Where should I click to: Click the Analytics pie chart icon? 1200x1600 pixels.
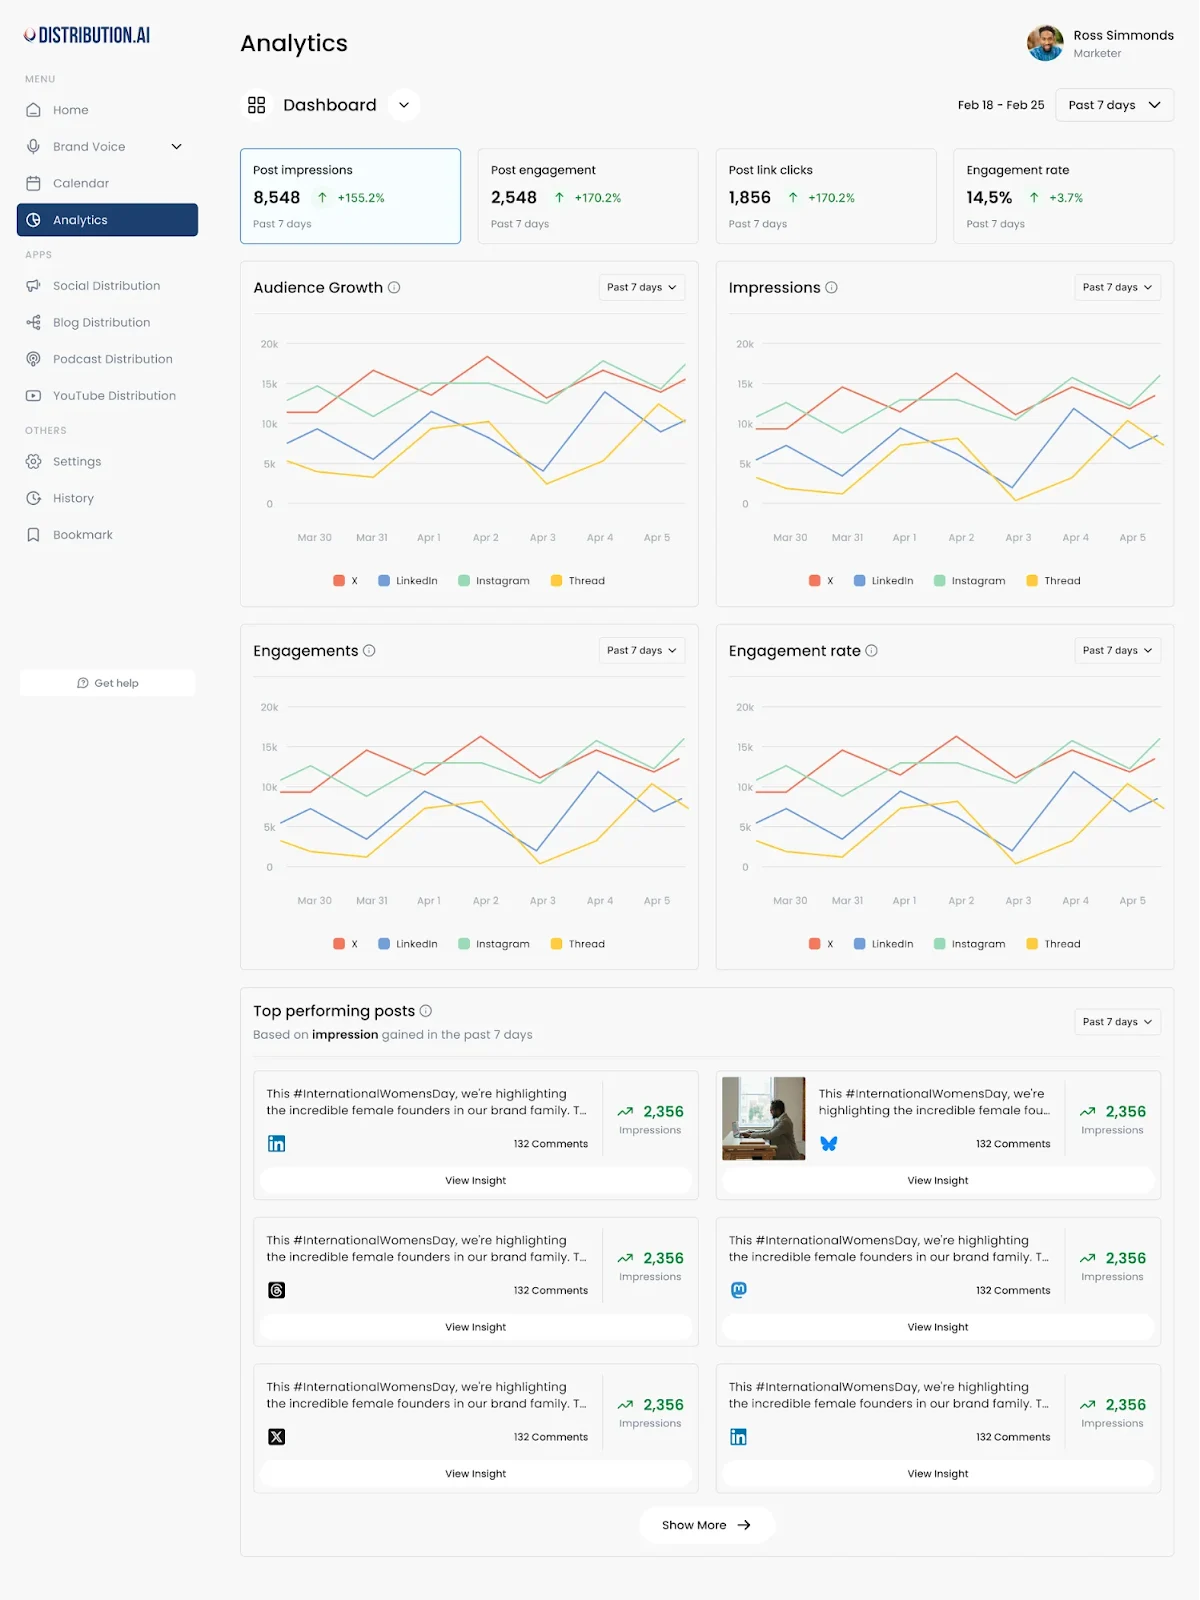[x=33, y=220]
